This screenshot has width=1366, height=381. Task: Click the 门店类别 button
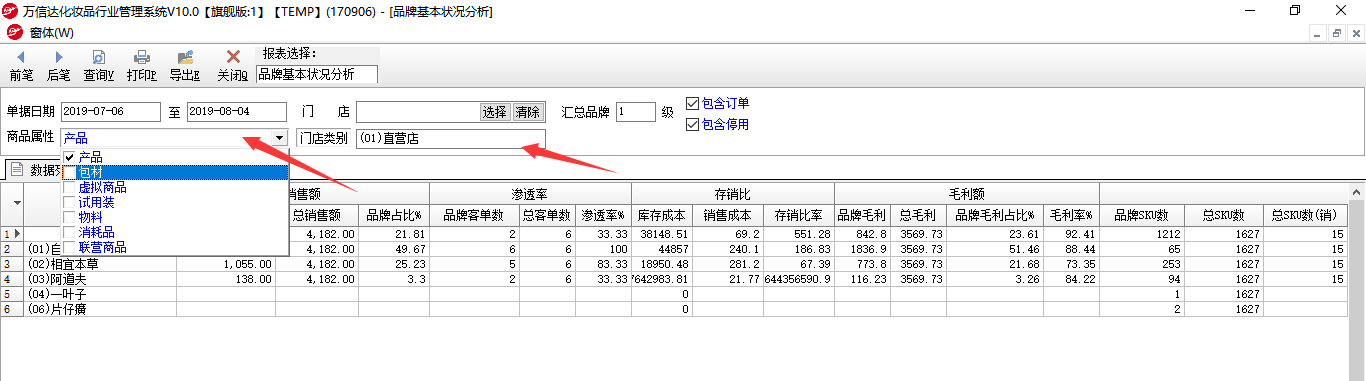324,138
